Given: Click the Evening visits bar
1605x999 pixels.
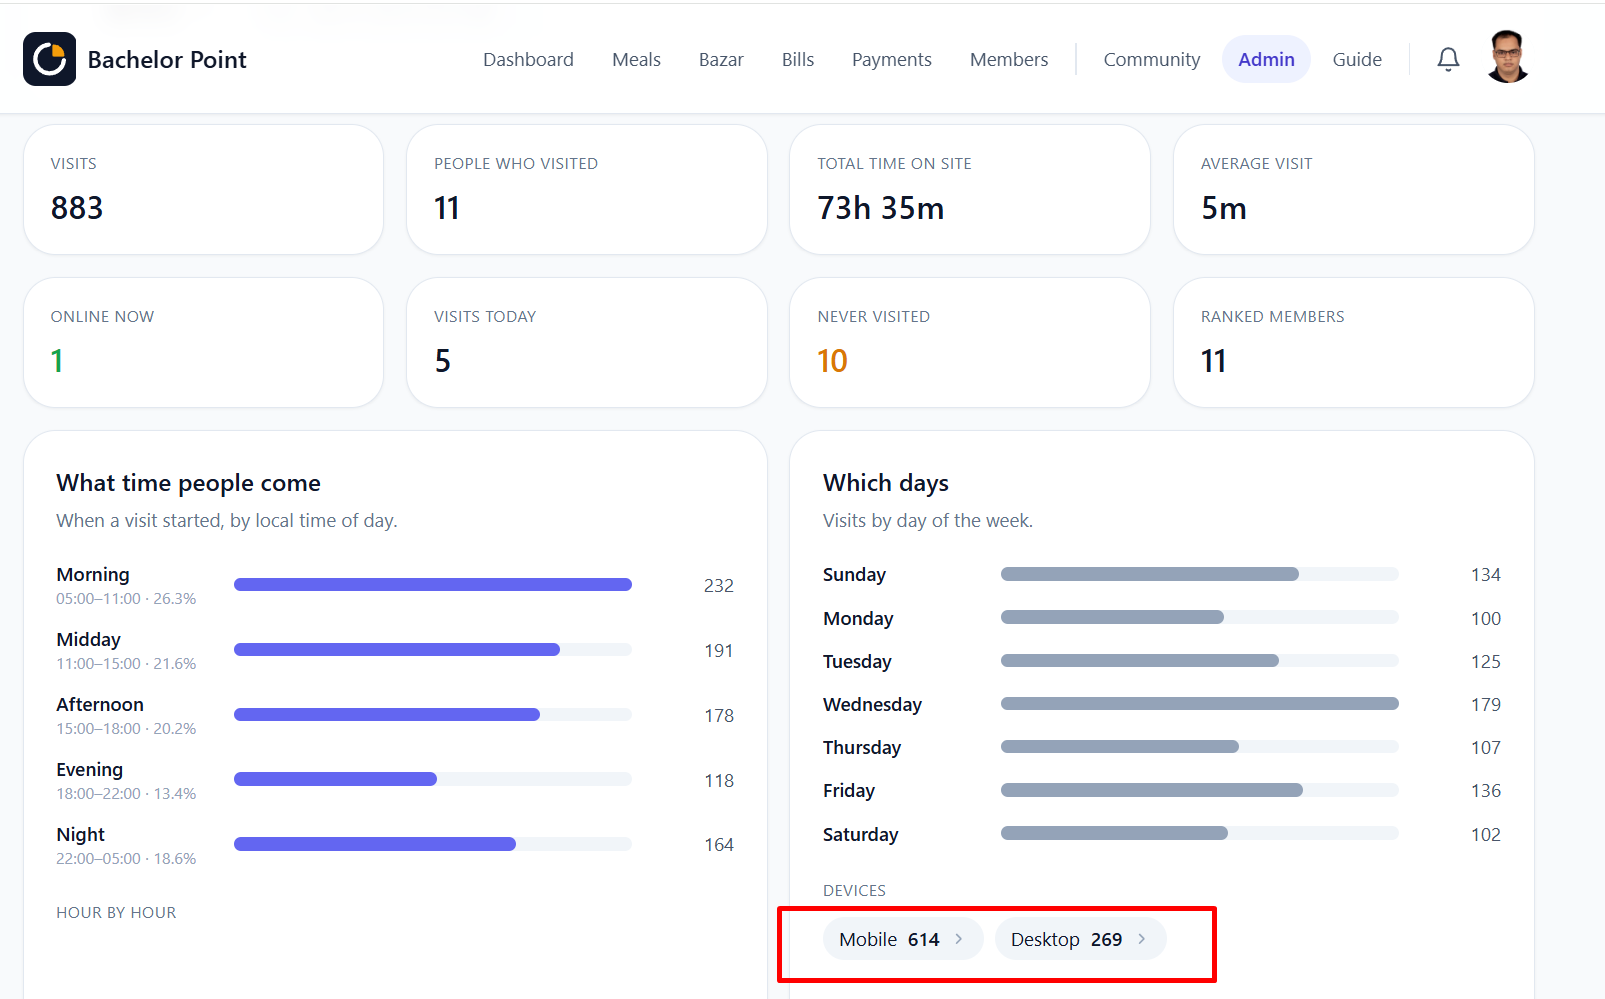Looking at the screenshot, I should click(x=433, y=779).
